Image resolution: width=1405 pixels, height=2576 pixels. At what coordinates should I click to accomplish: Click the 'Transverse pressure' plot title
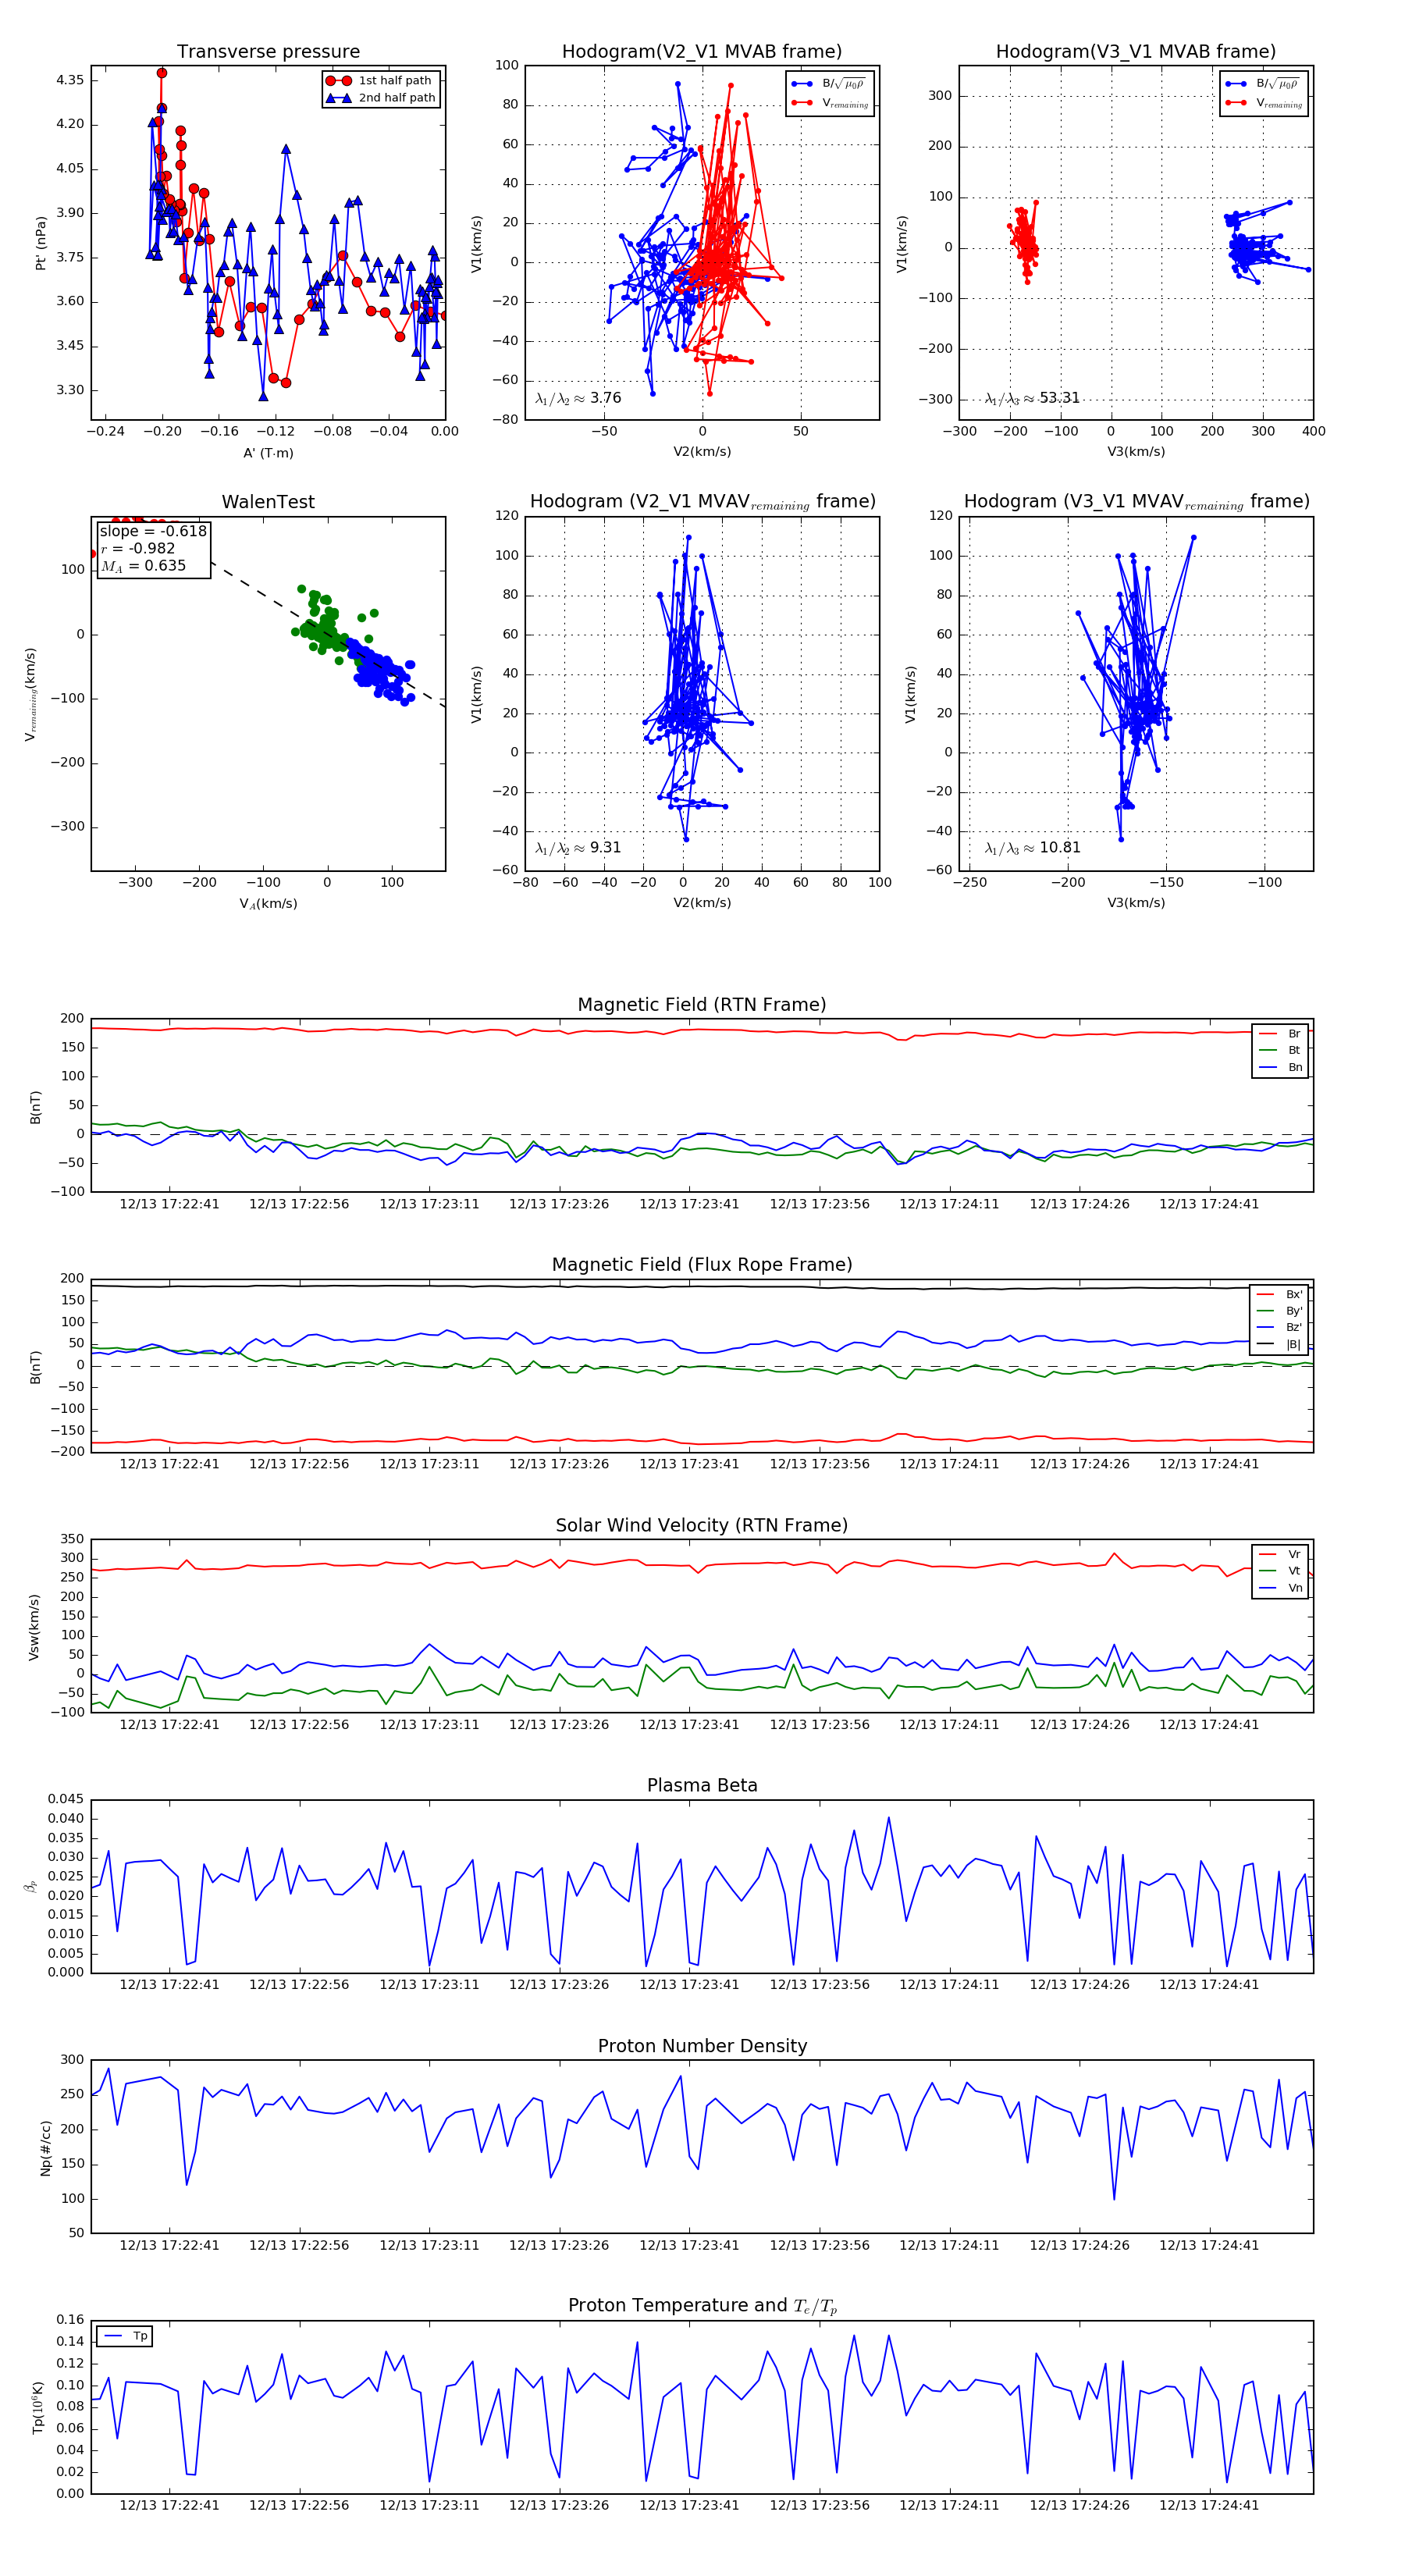(x=268, y=52)
